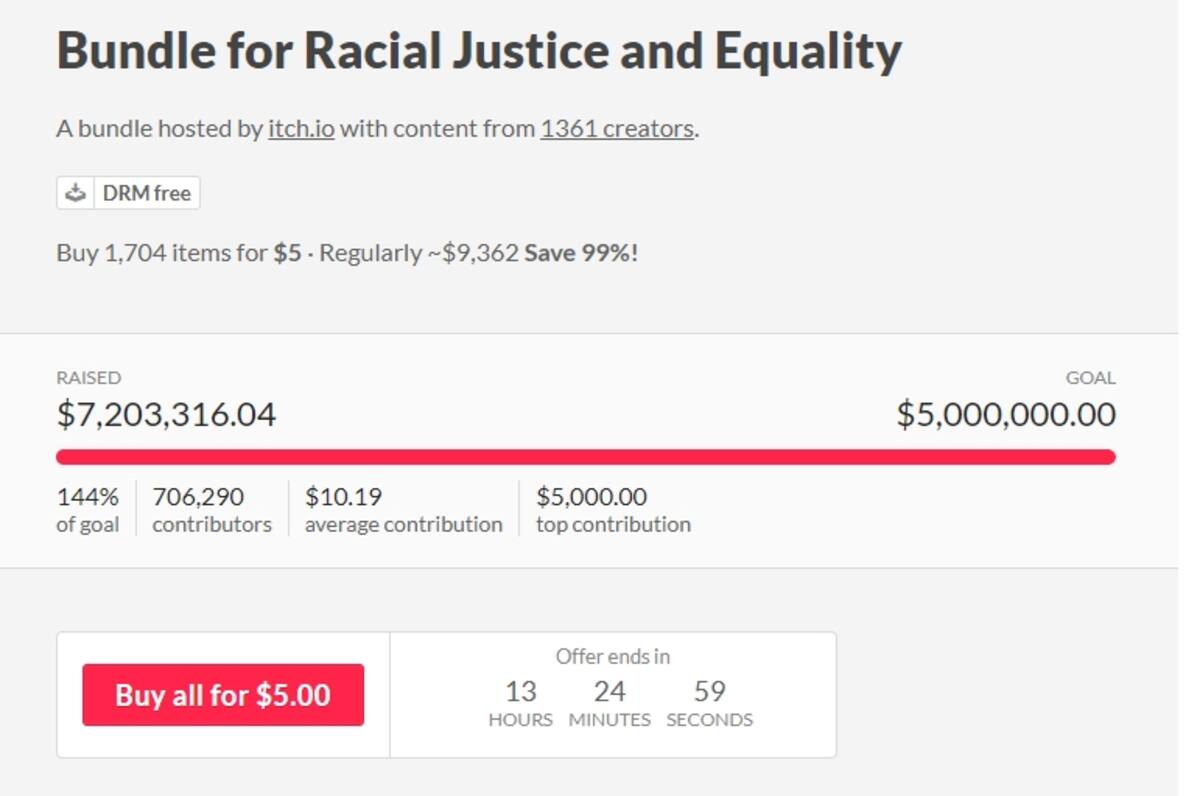1200x796 pixels.
Task: Open the 1361 creators link
Action: click(x=617, y=129)
